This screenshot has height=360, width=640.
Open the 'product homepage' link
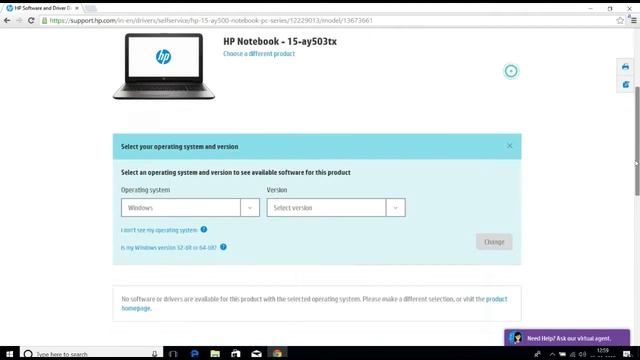(x=496, y=299)
